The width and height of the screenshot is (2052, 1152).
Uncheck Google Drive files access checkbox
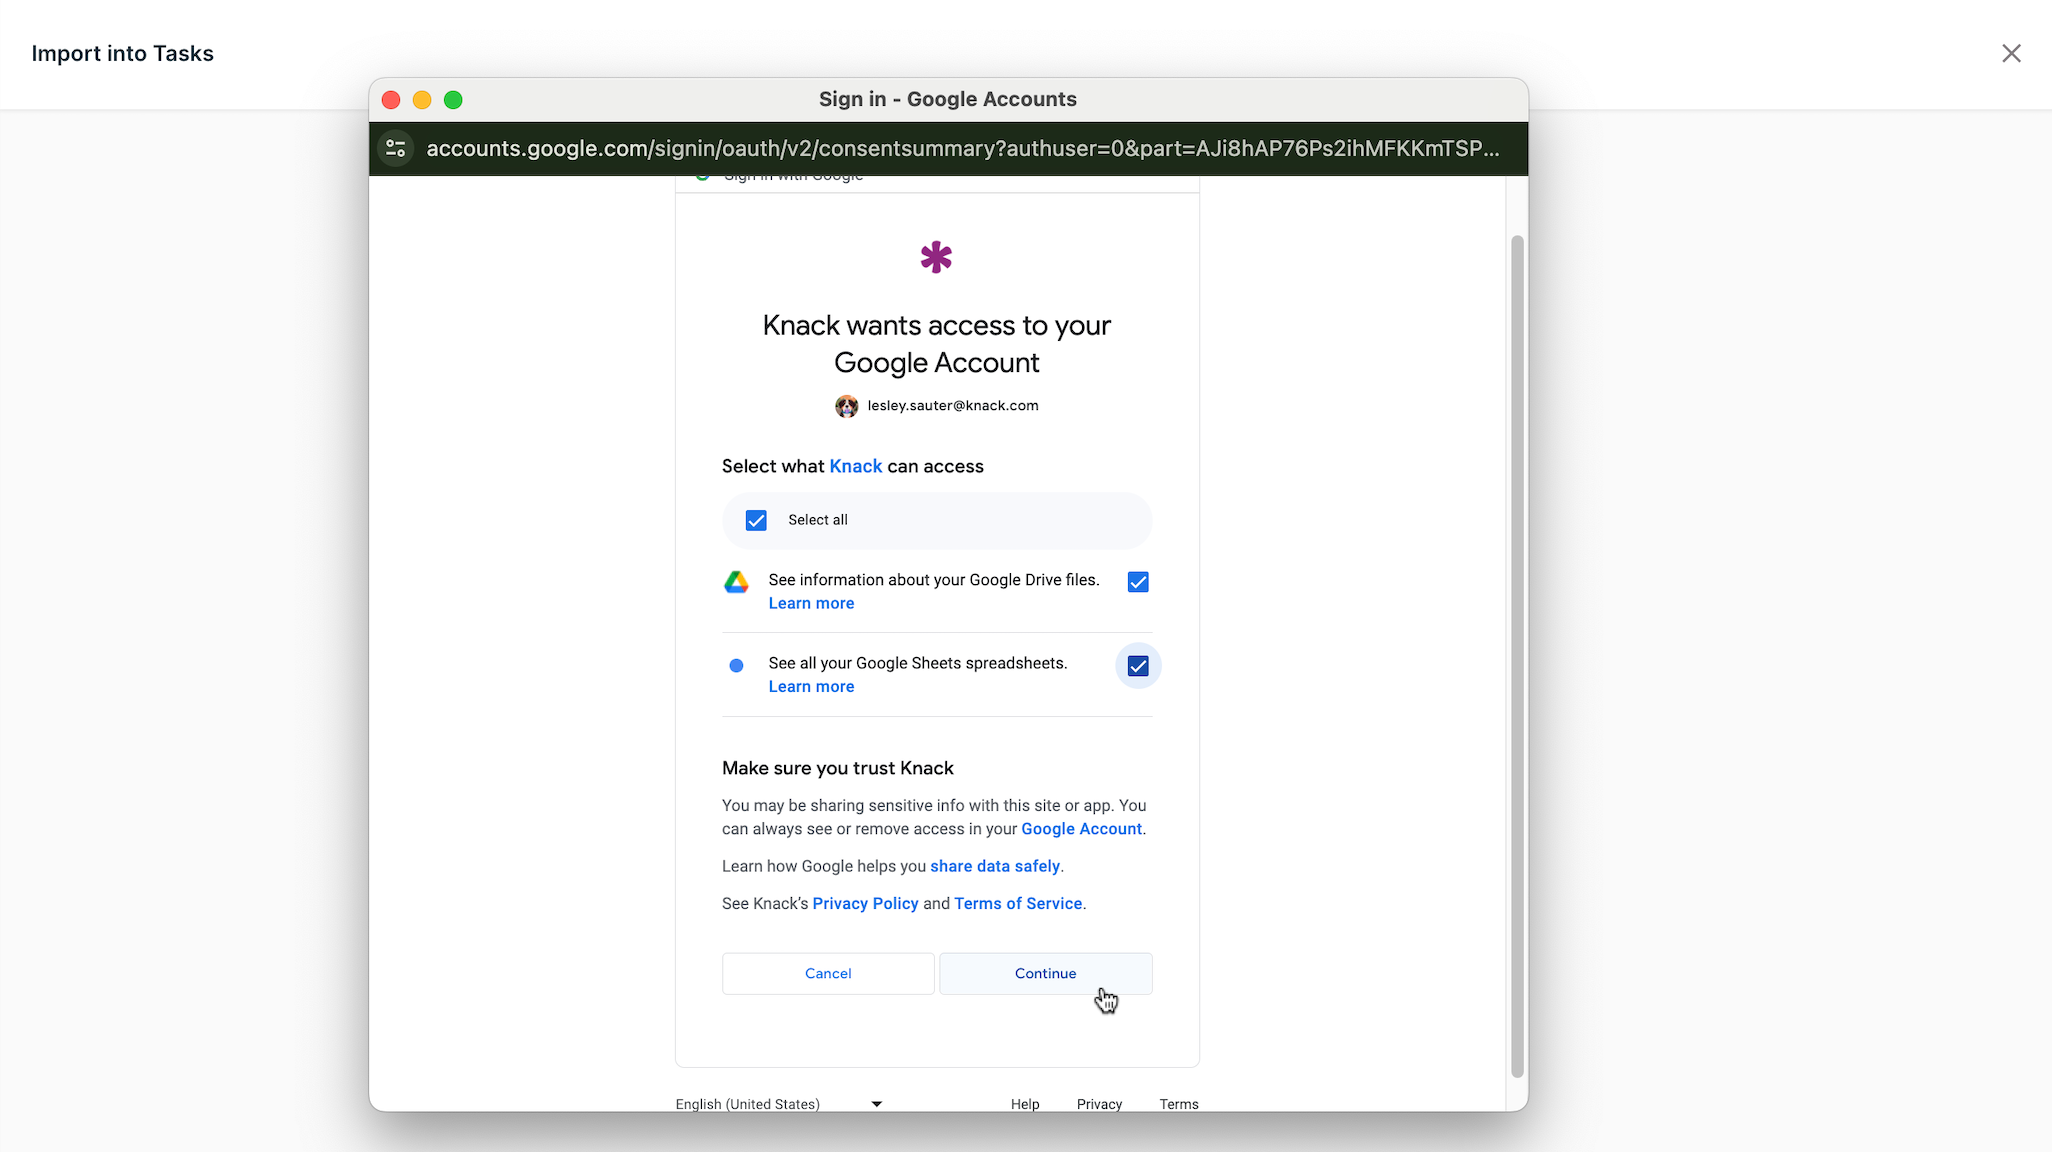click(1138, 582)
